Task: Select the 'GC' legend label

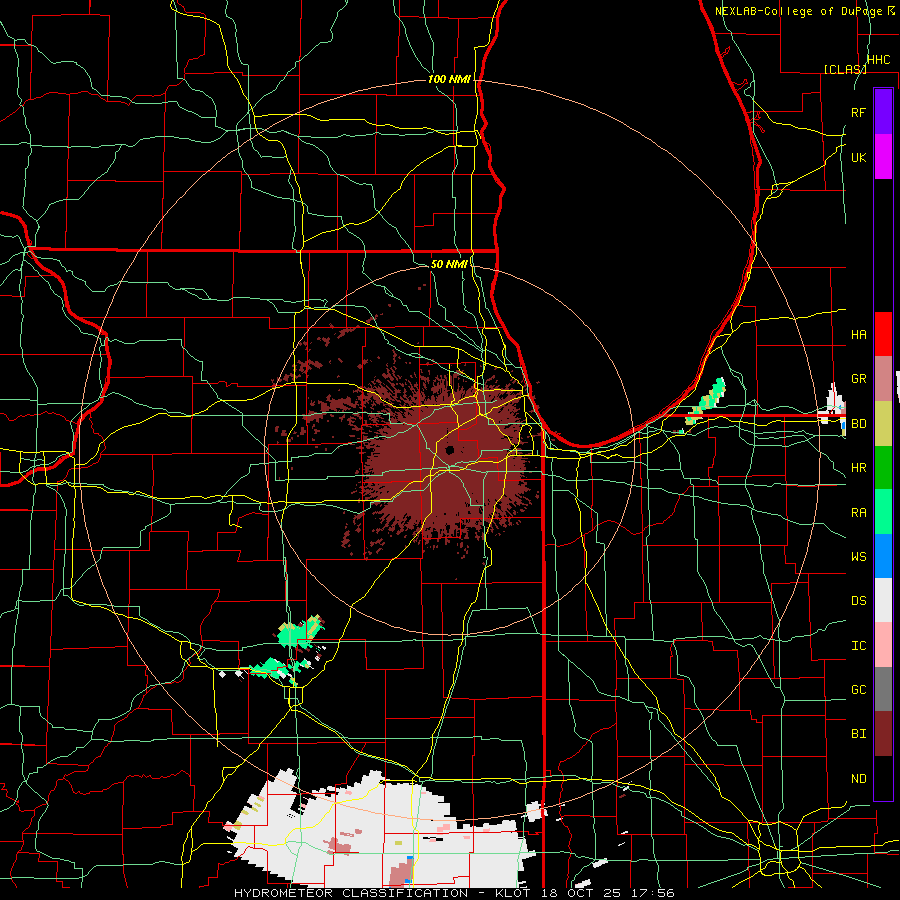Action: pyautogui.click(x=858, y=689)
